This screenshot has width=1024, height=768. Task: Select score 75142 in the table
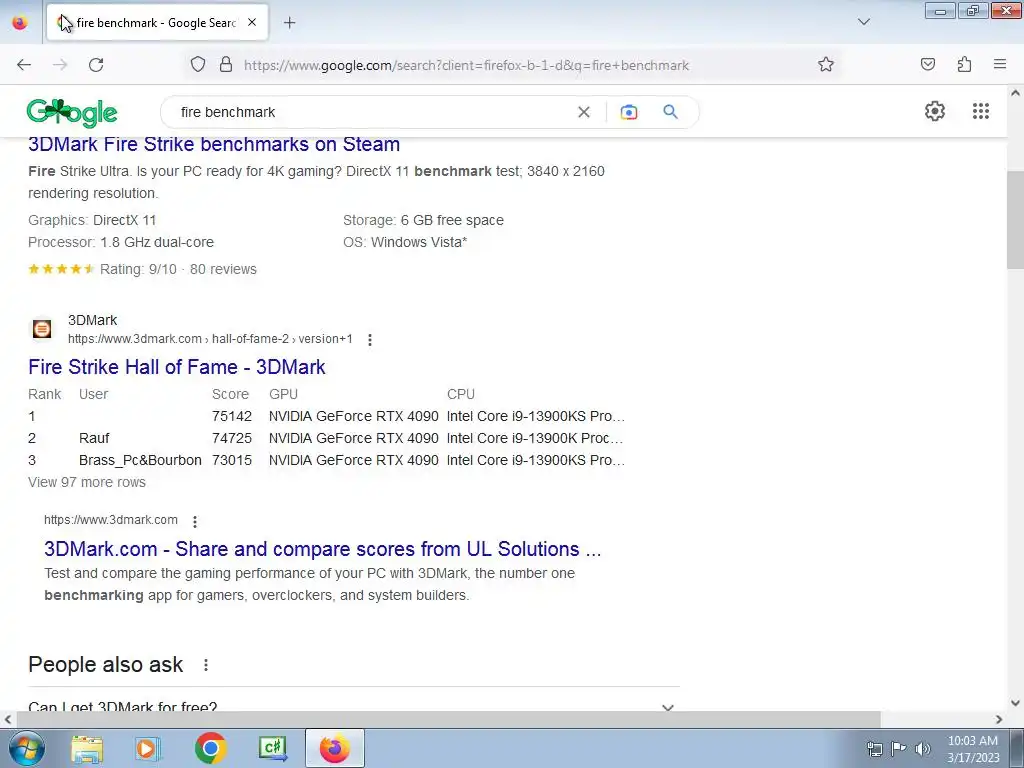pyautogui.click(x=232, y=417)
